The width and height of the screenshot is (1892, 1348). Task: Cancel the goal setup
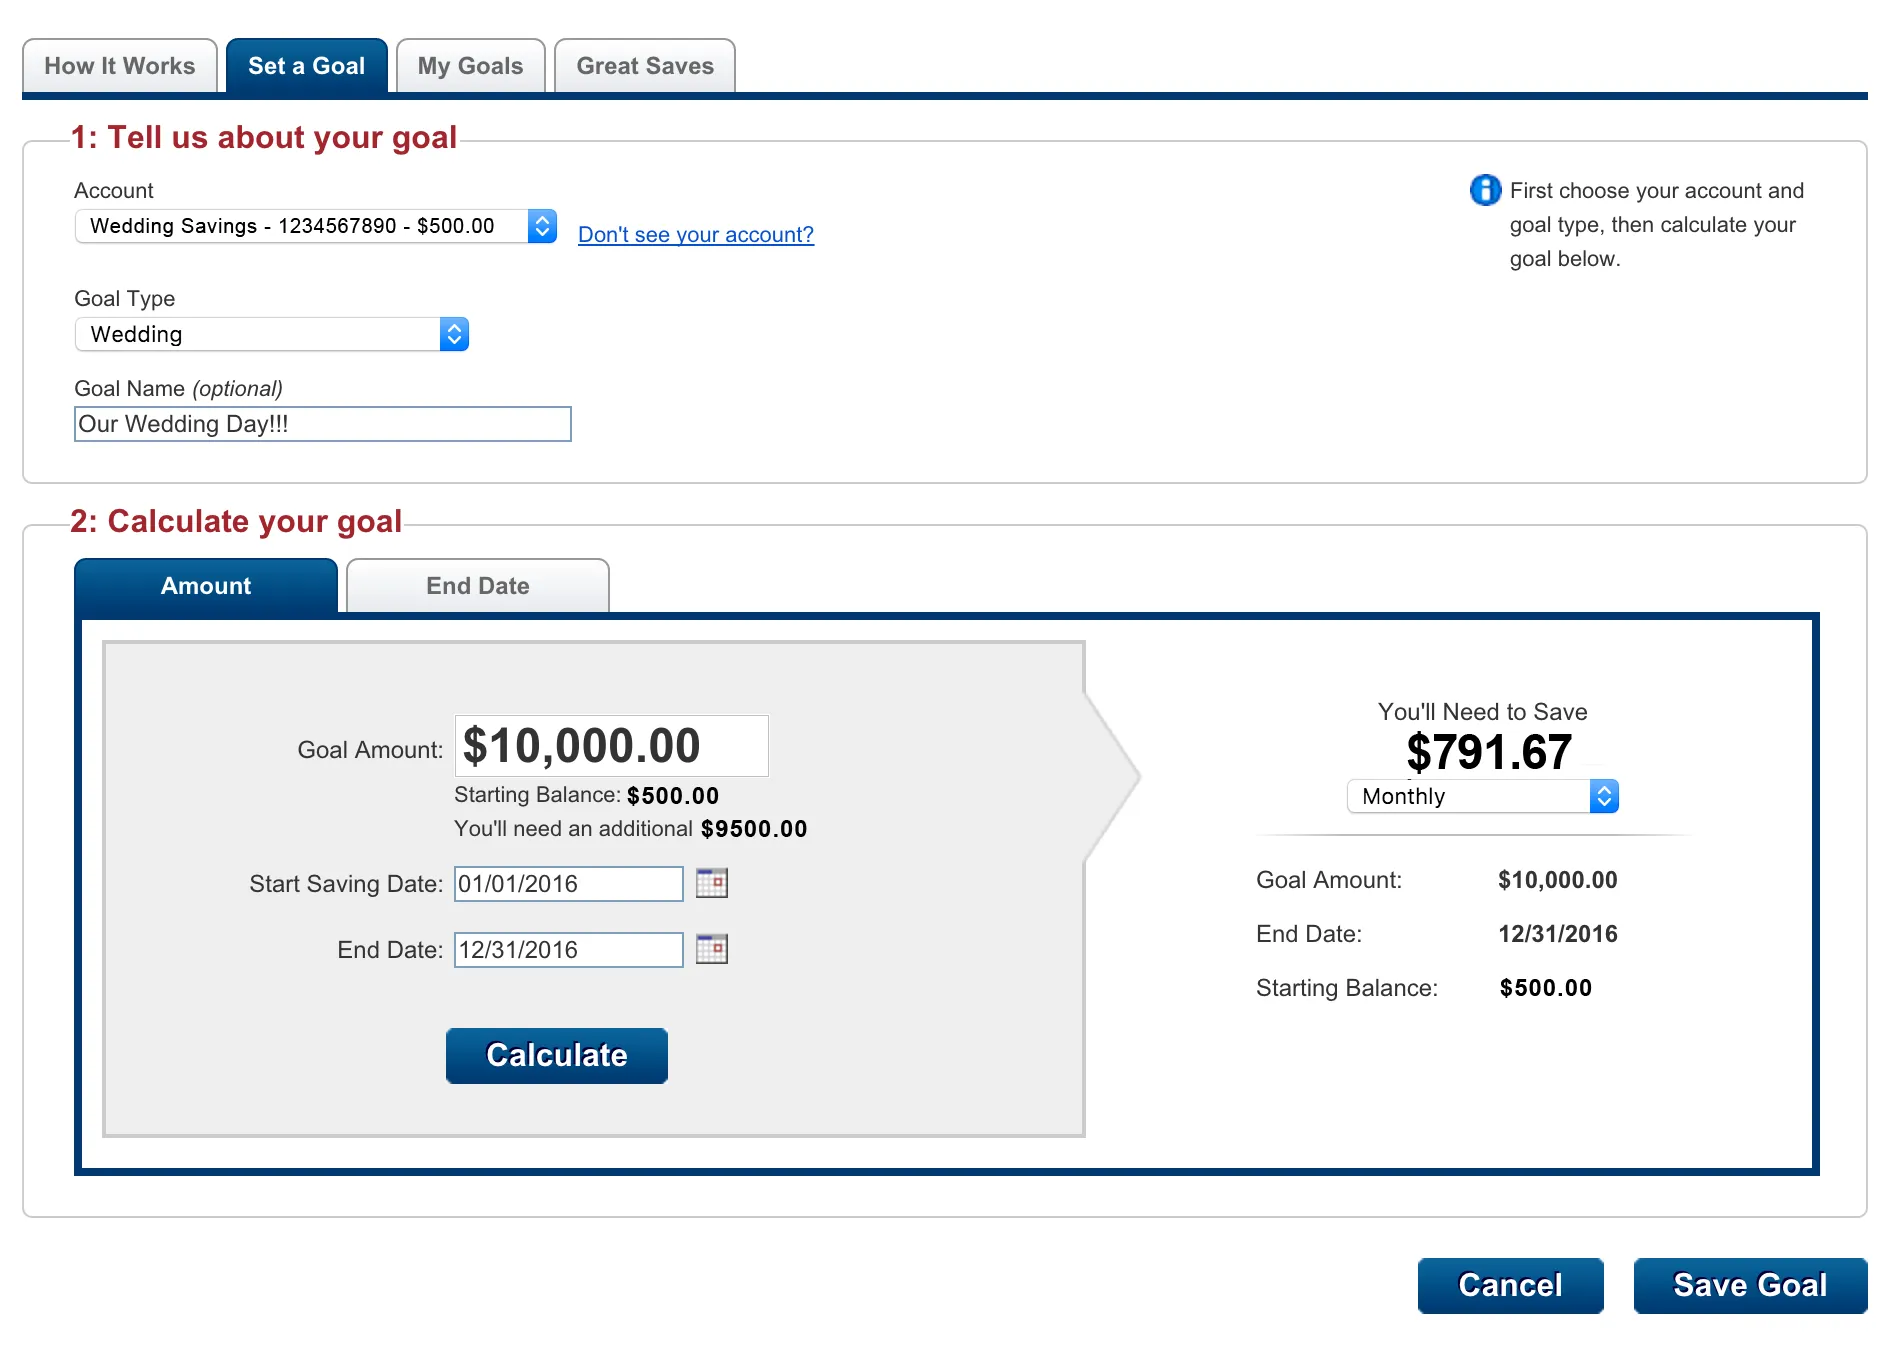[x=1510, y=1285]
